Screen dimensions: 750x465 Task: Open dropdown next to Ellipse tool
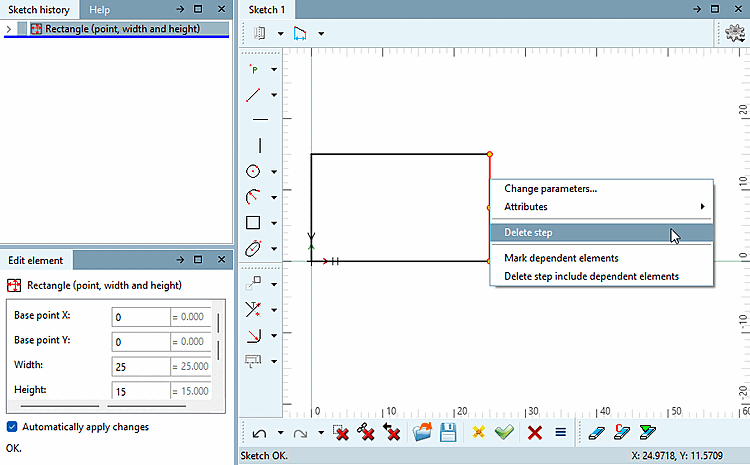click(x=274, y=249)
